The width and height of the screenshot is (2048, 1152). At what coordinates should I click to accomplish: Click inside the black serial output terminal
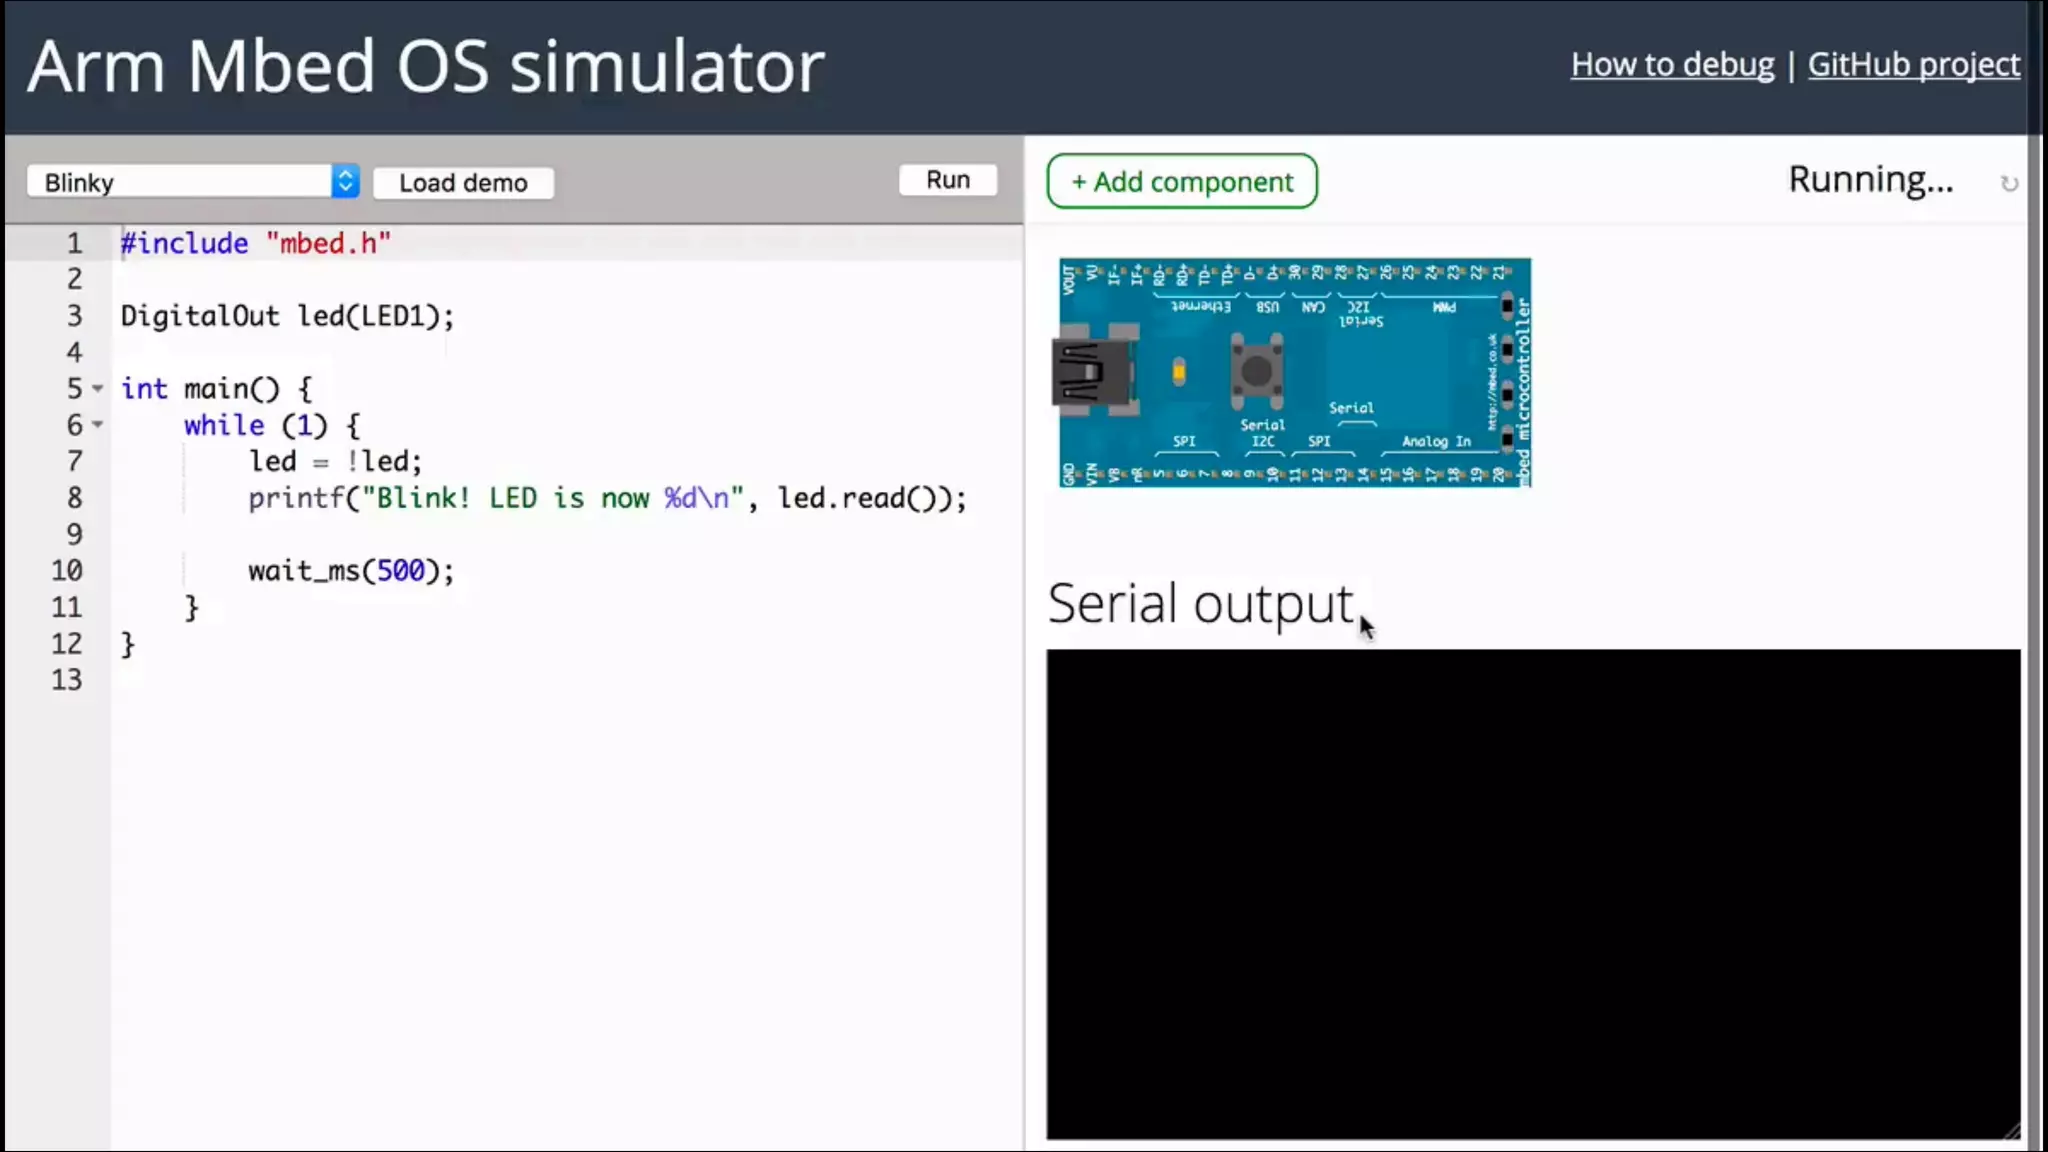pyautogui.click(x=1532, y=893)
